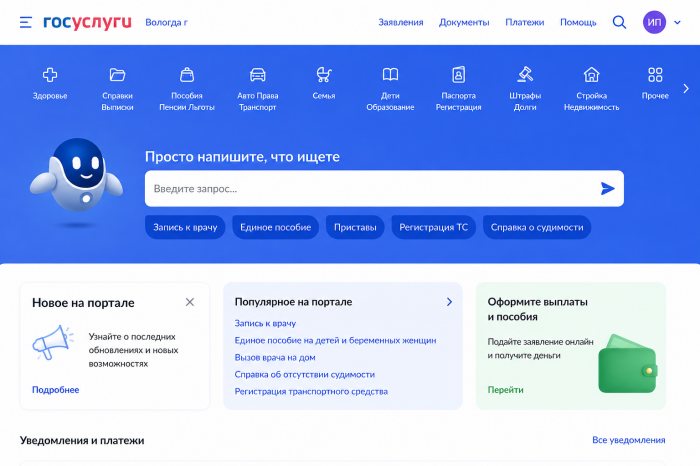Open the Заявления menu
700x466 pixels.
pos(401,22)
